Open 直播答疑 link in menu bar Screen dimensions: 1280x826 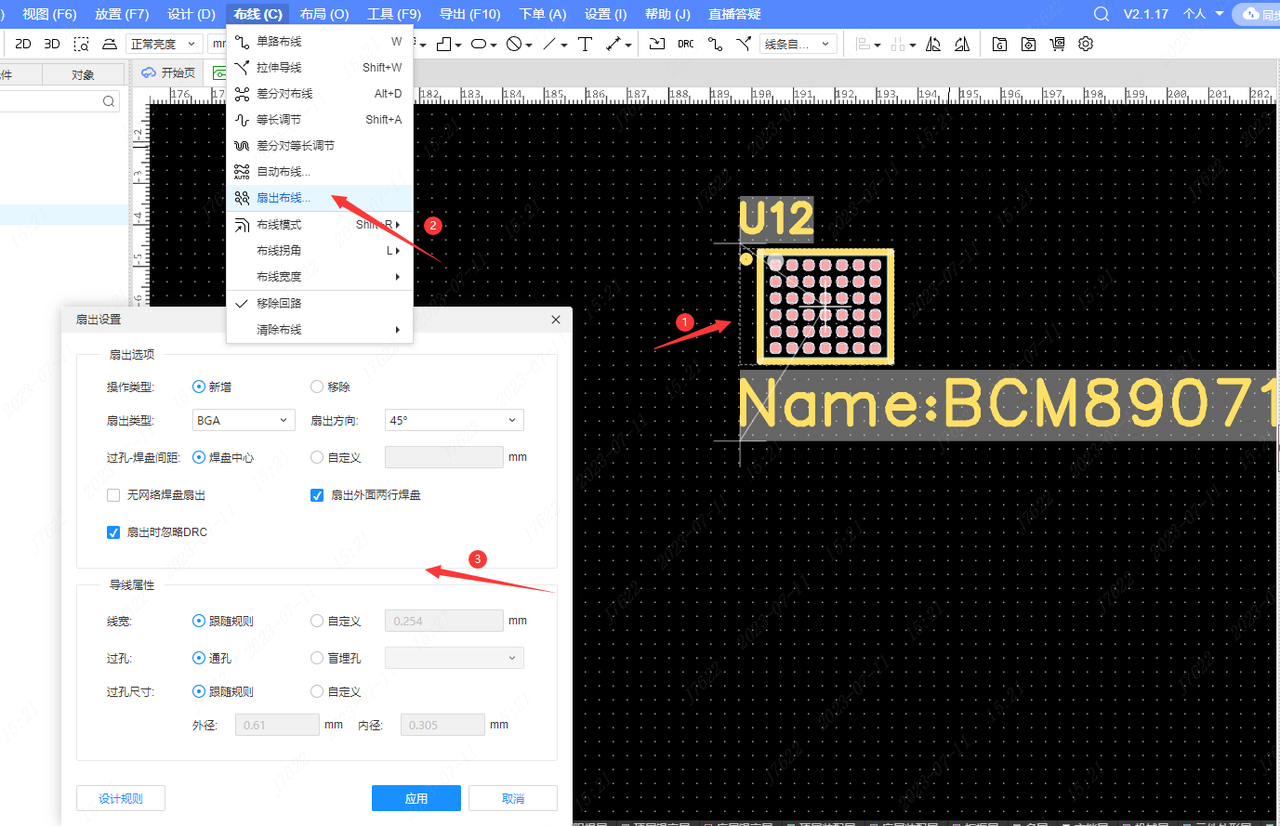pyautogui.click(x=735, y=14)
